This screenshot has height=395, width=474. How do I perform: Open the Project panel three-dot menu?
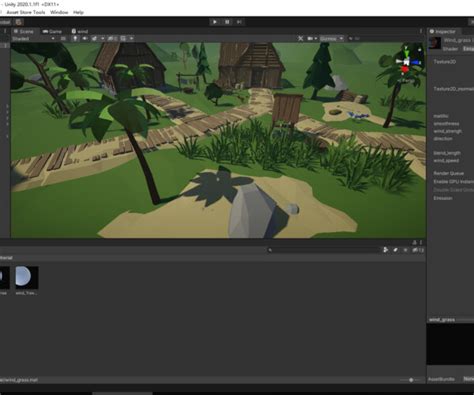click(x=421, y=242)
